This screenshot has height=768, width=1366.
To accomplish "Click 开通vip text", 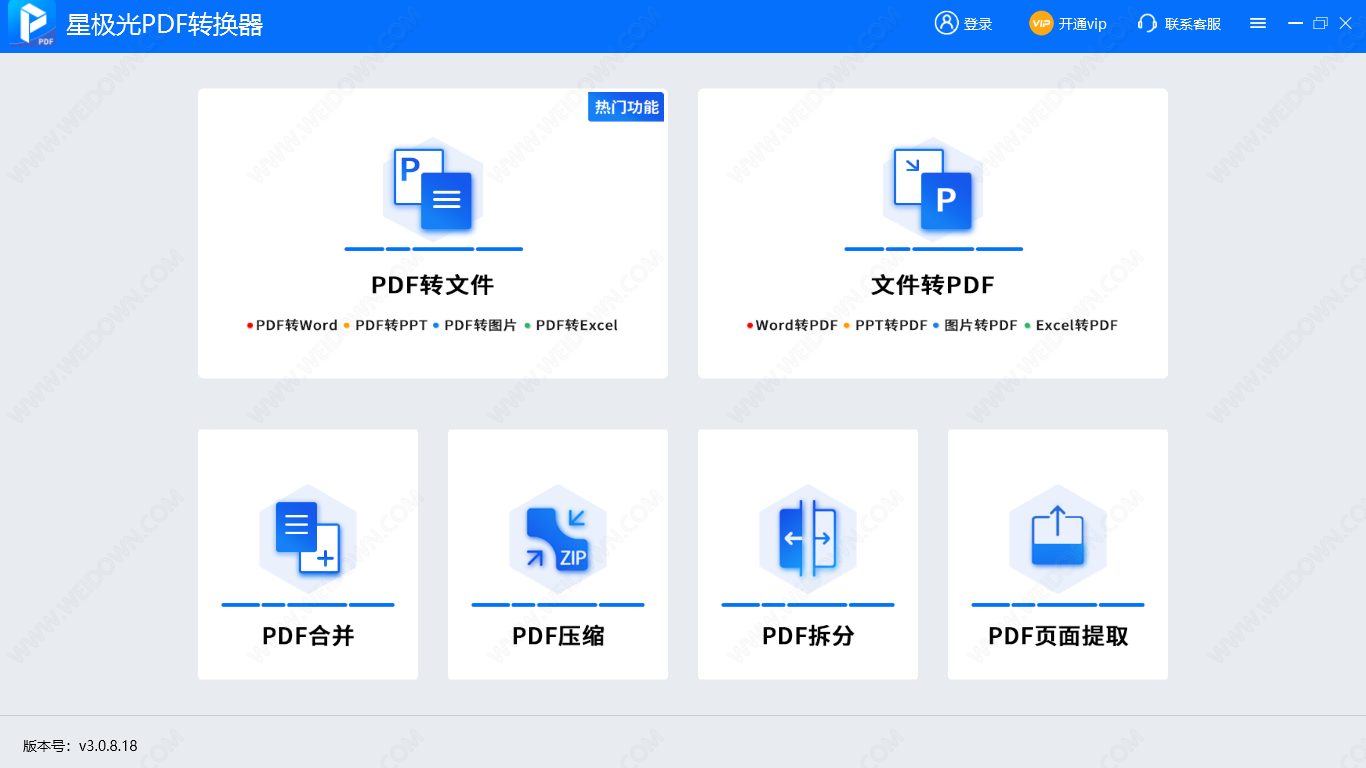I will click(x=1083, y=24).
